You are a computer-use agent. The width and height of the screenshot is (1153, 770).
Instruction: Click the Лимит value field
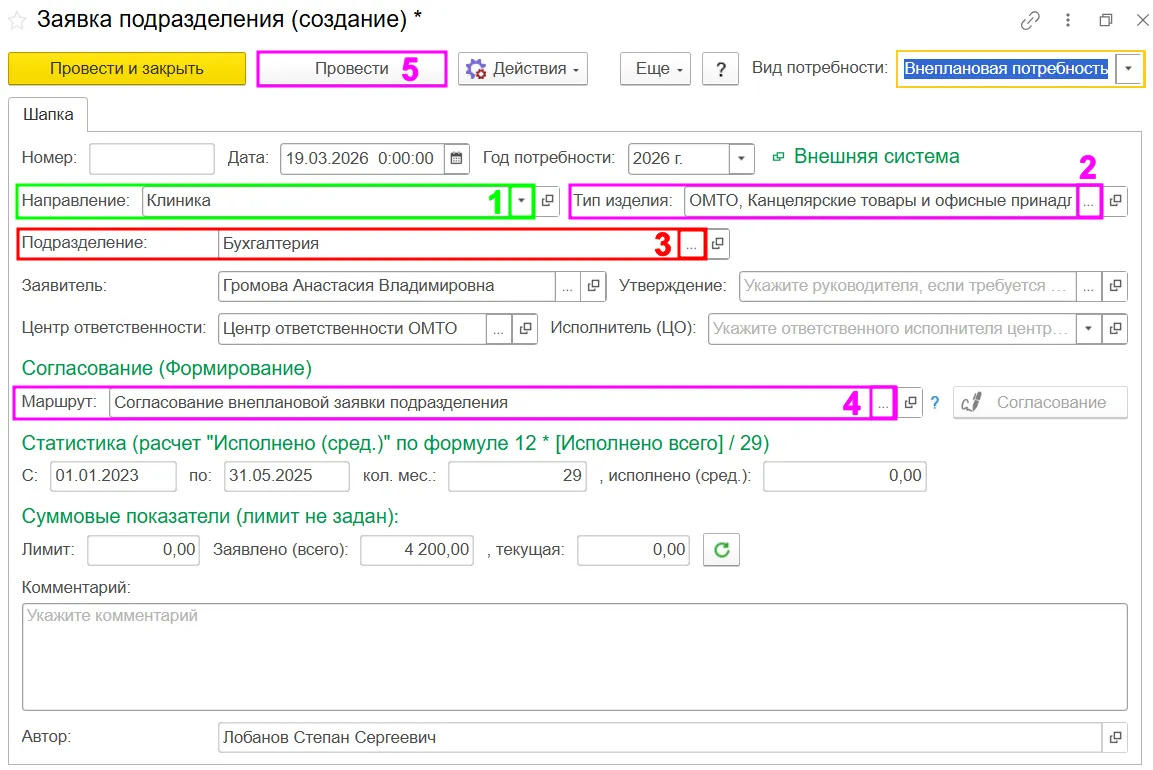pos(143,550)
